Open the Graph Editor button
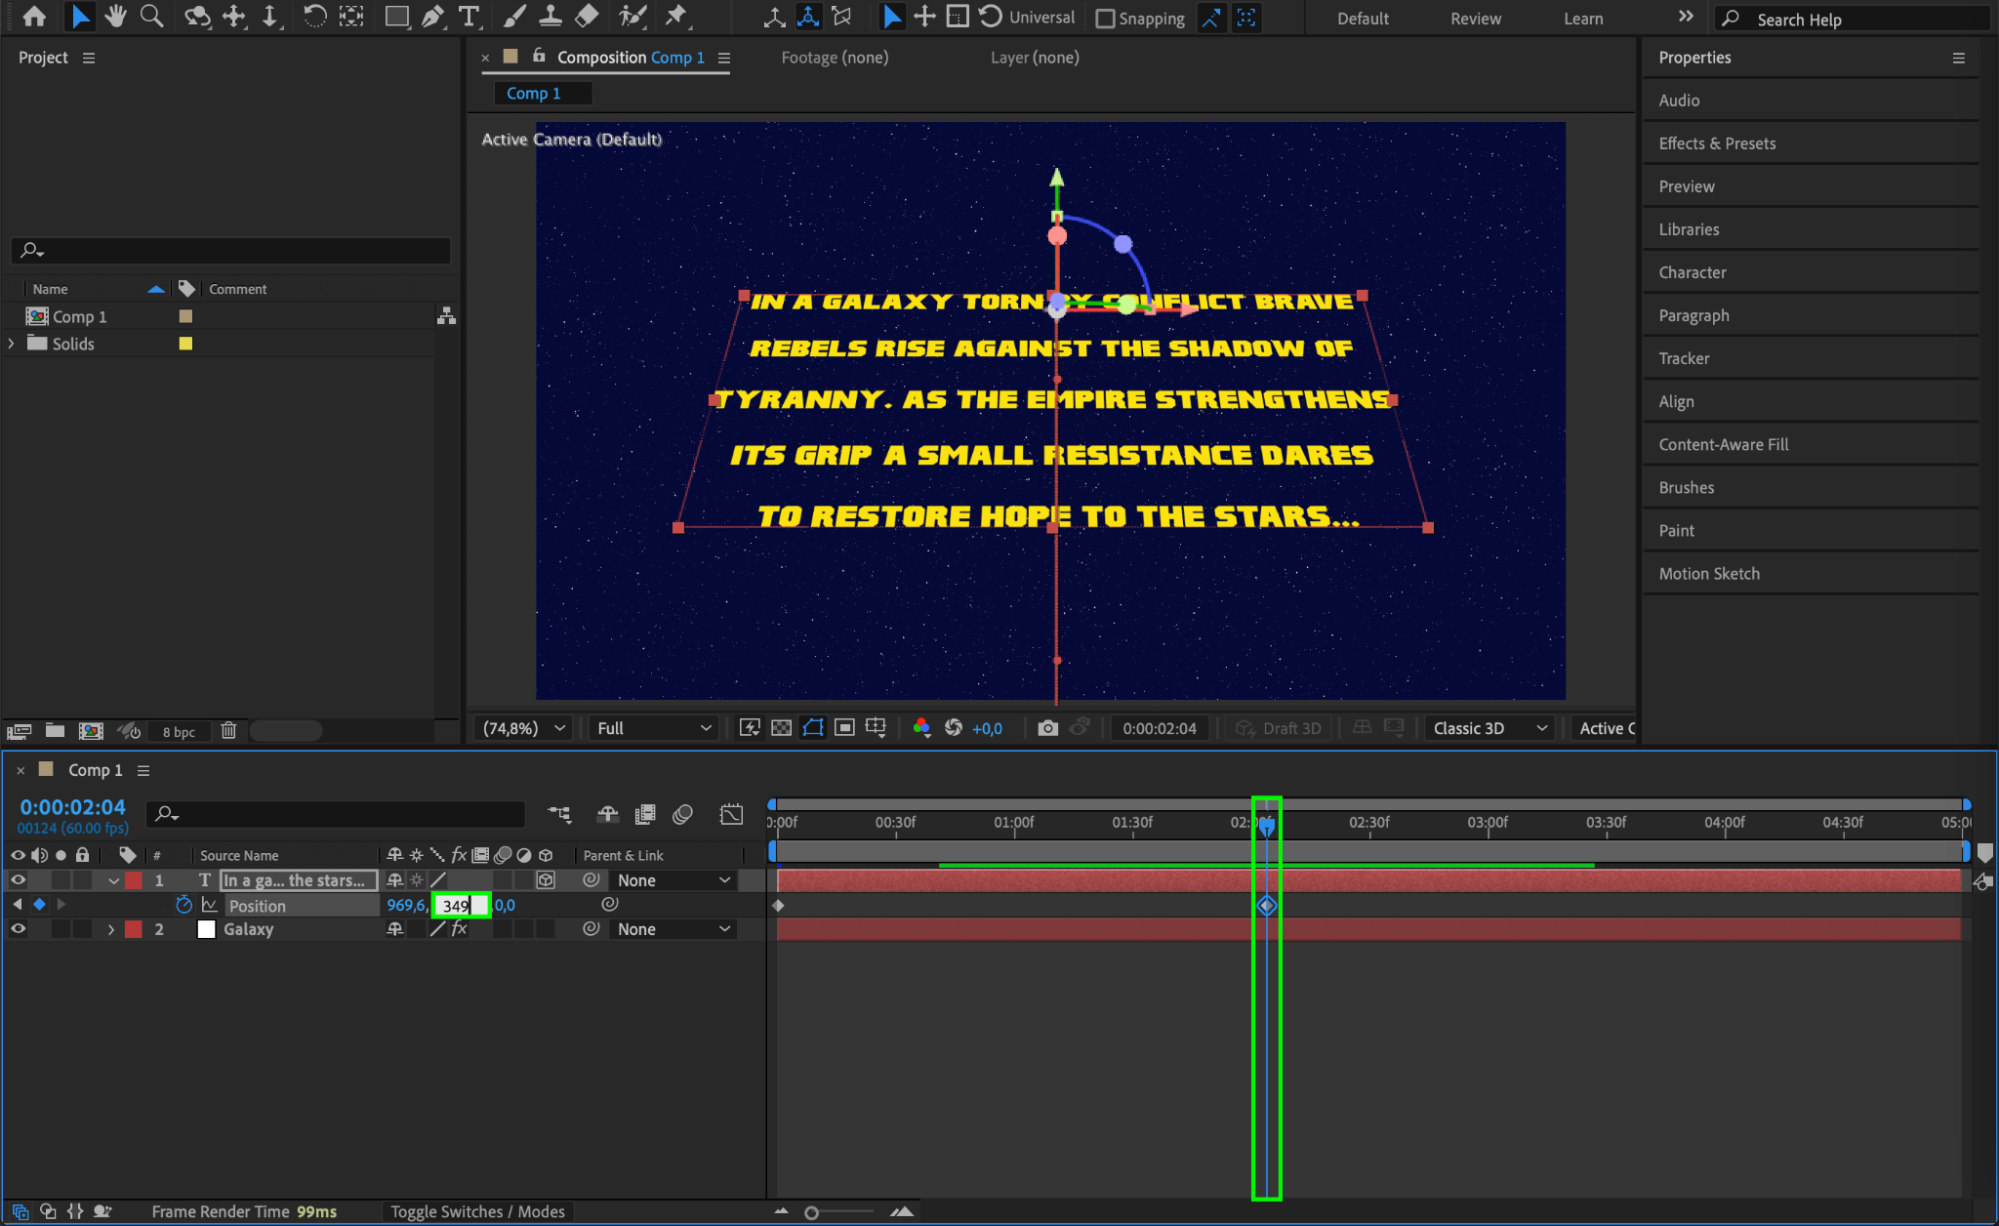Screen dimensions: 1999x1226 [x=731, y=814]
